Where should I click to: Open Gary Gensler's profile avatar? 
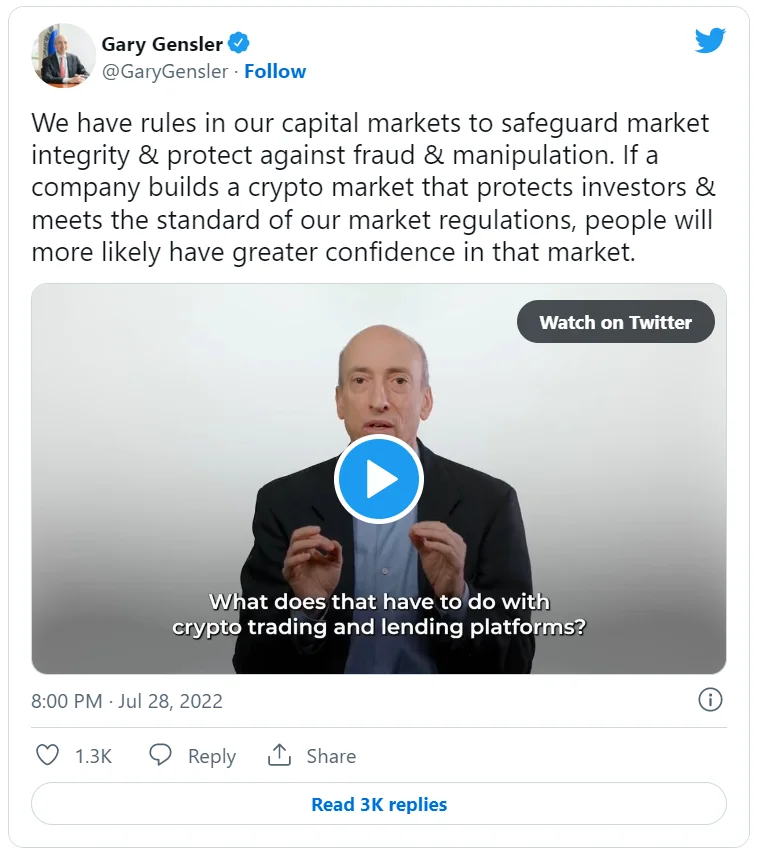pos(63,56)
